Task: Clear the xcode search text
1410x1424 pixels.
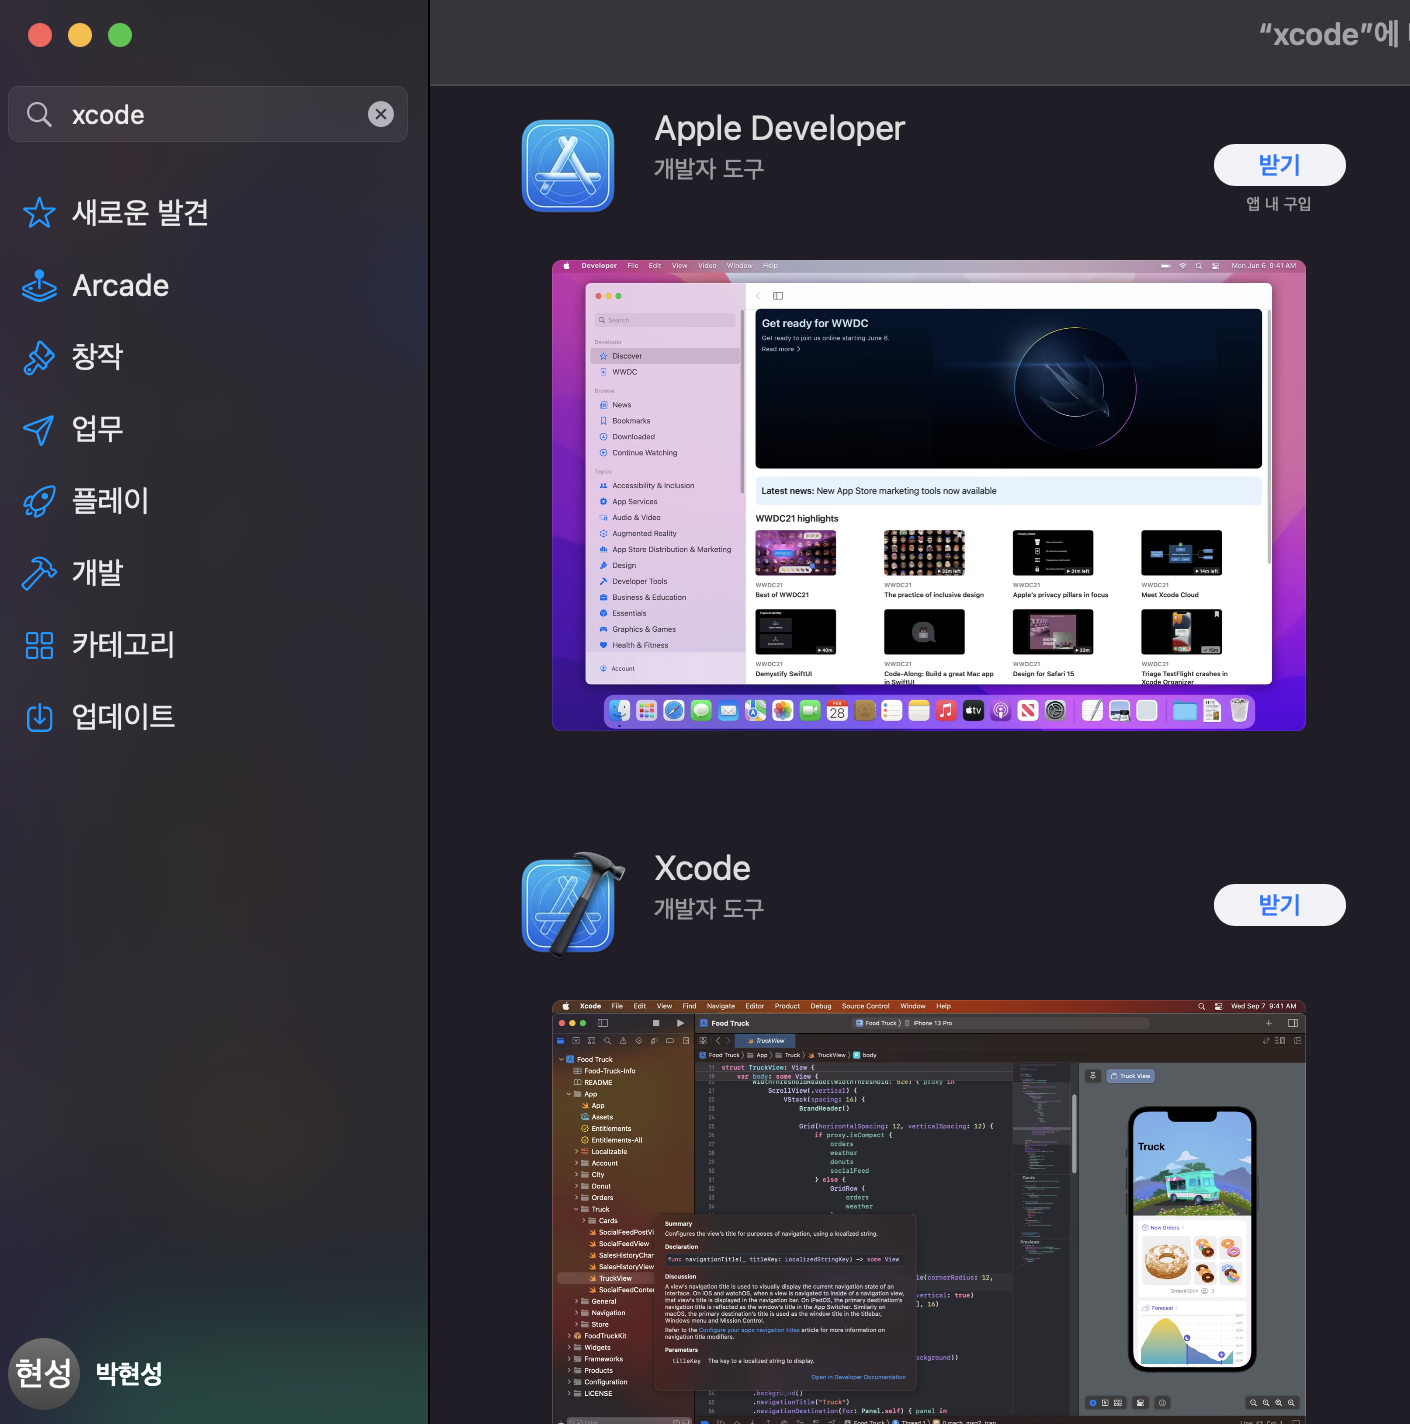Action: (x=381, y=114)
